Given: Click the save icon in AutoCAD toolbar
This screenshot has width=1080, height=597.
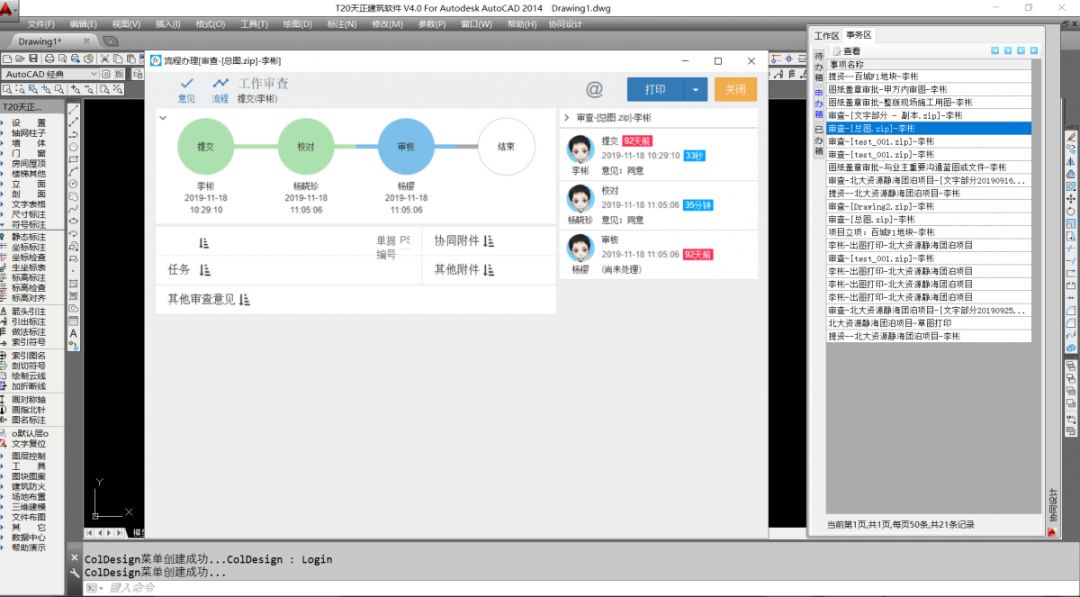Looking at the screenshot, I should (x=33, y=58).
